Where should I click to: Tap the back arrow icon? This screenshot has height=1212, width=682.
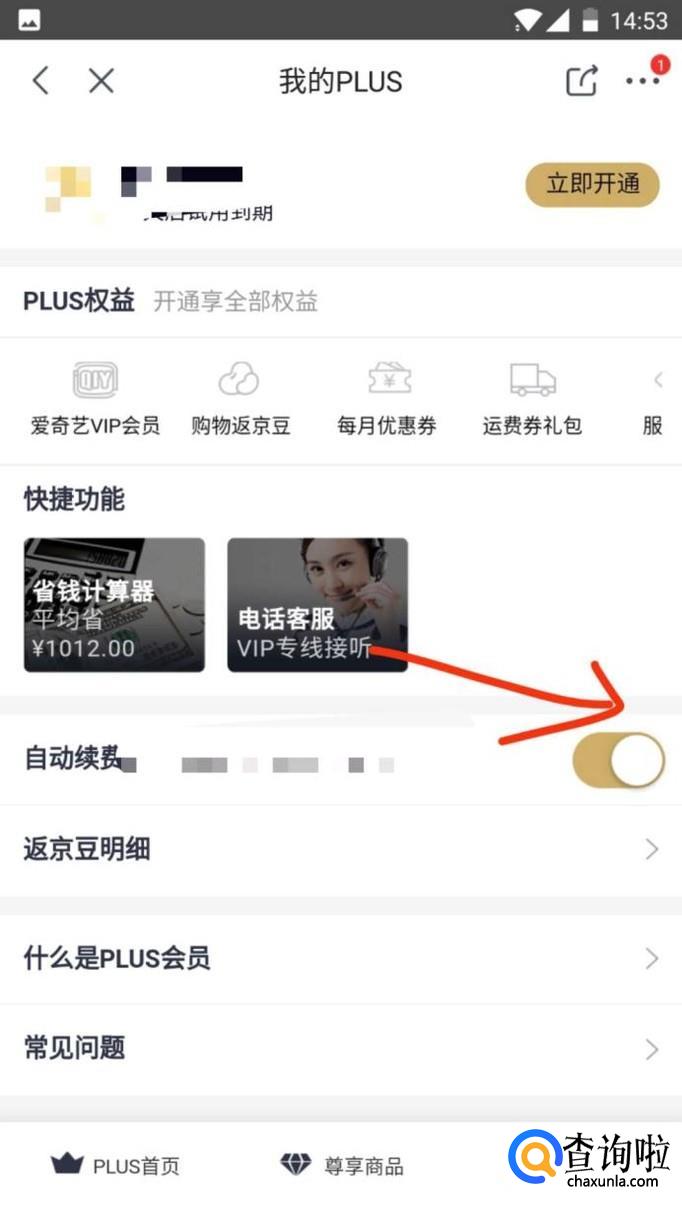(x=41, y=81)
